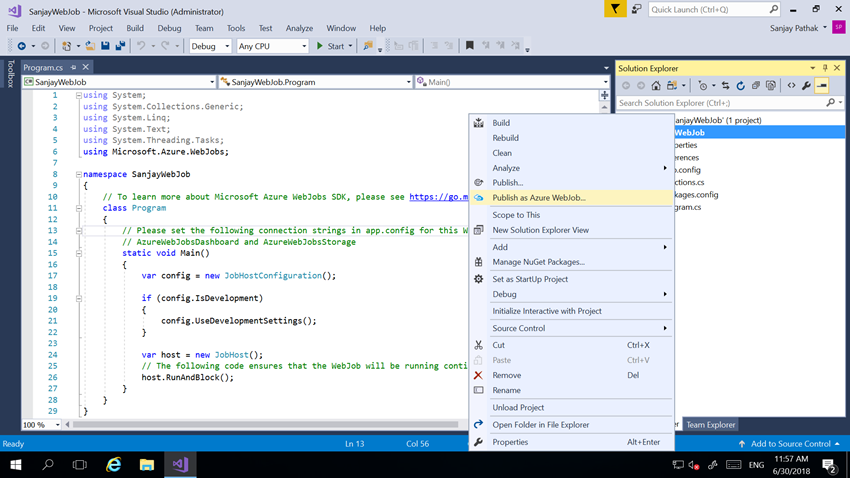The width and height of the screenshot is (850, 478).
Task: Select Properties in the context menu
Action: pyautogui.click(x=571, y=442)
